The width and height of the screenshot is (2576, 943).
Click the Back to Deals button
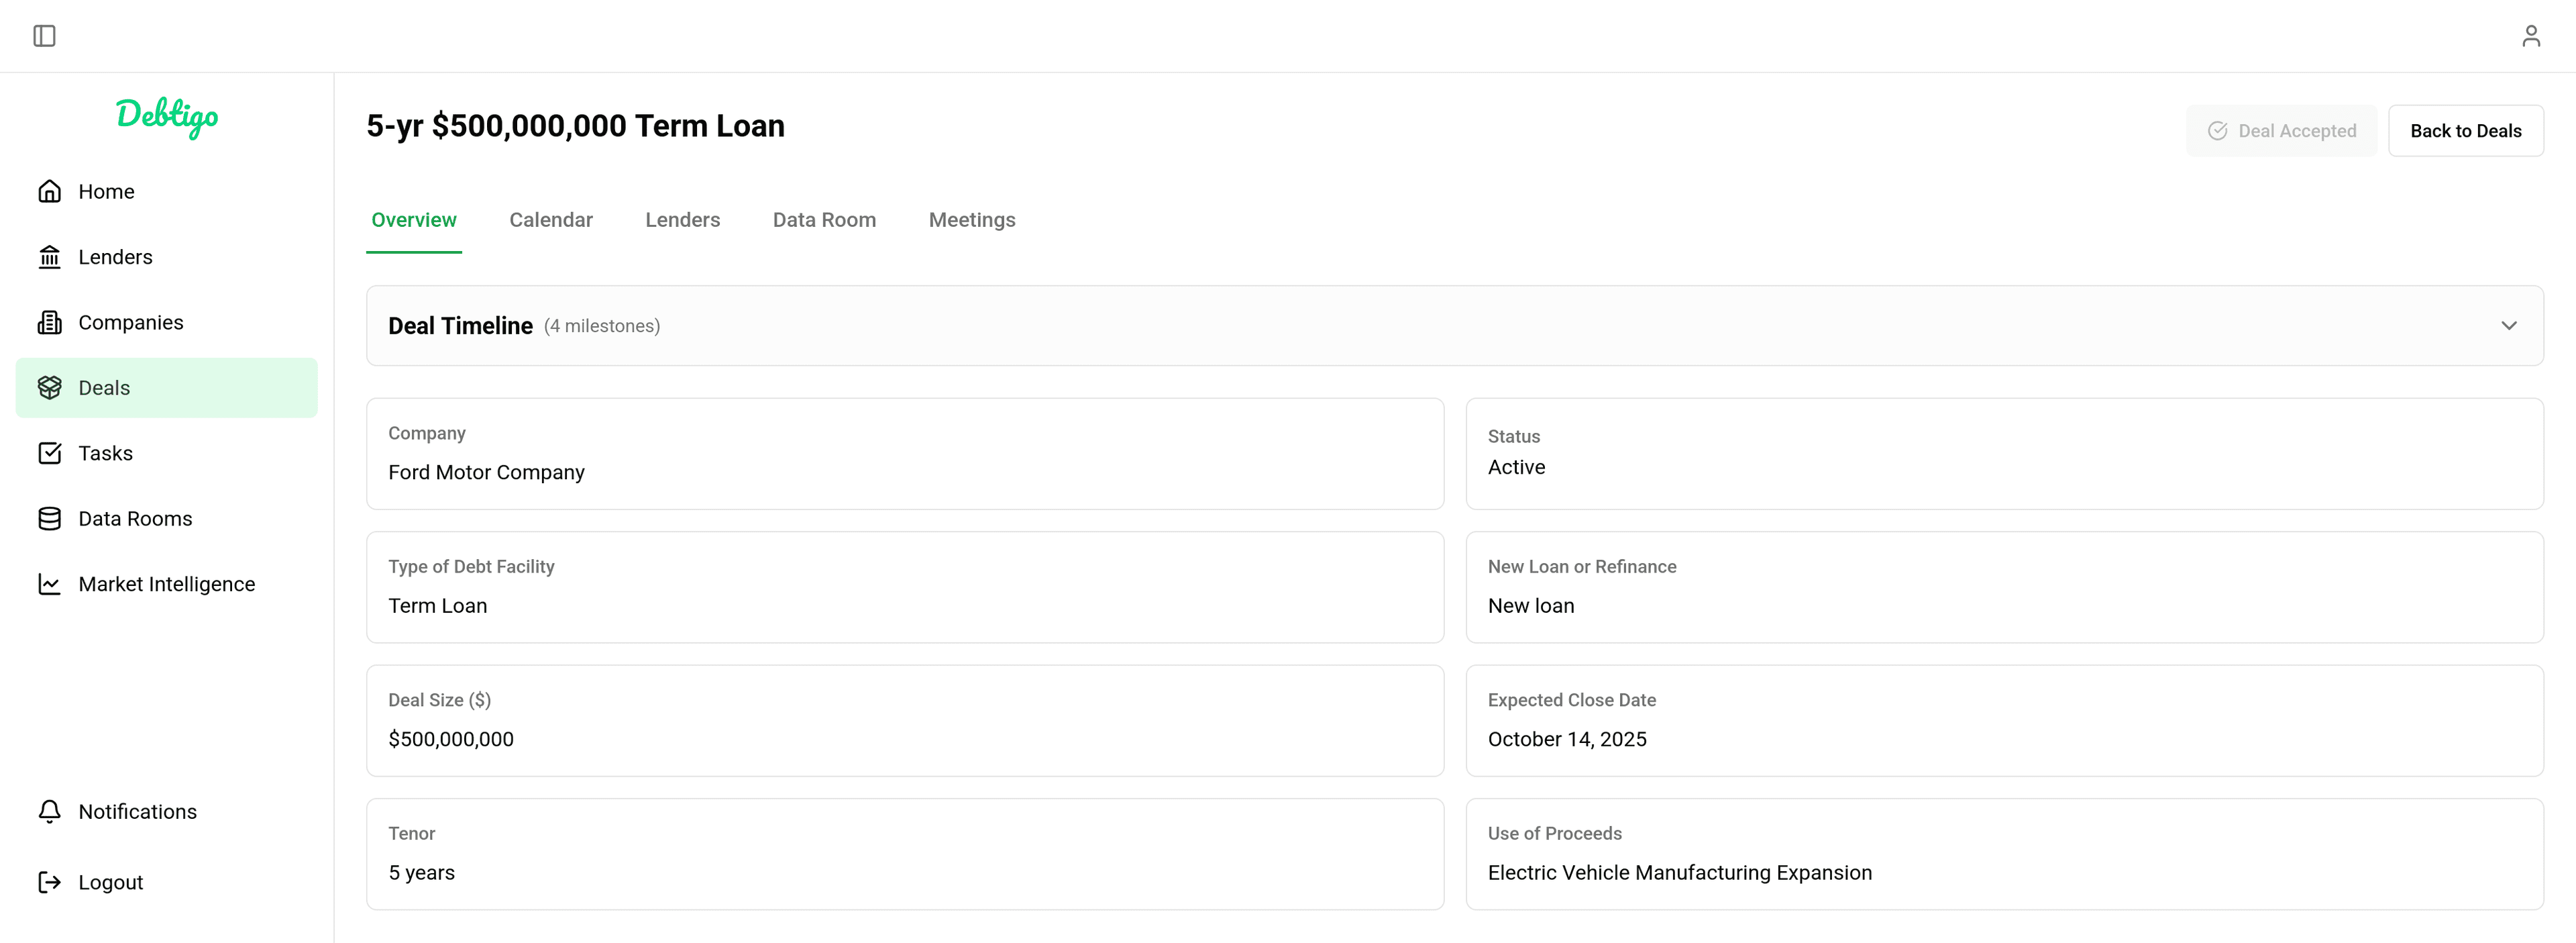click(x=2466, y=130)
